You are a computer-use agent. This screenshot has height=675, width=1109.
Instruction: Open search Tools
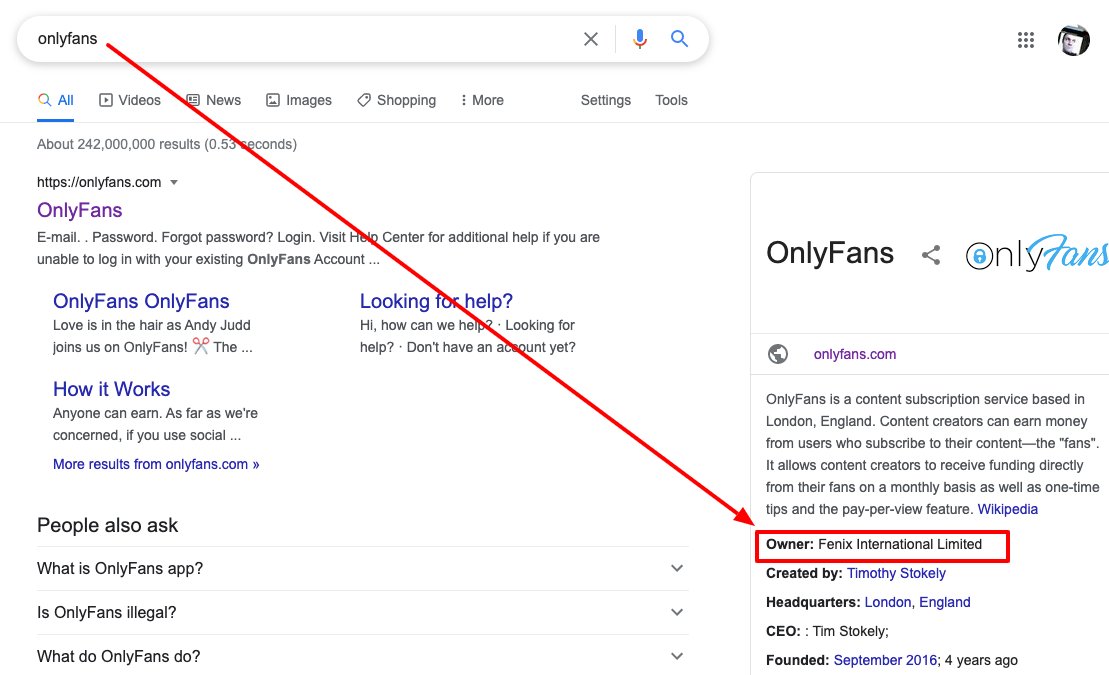[671, 100]
